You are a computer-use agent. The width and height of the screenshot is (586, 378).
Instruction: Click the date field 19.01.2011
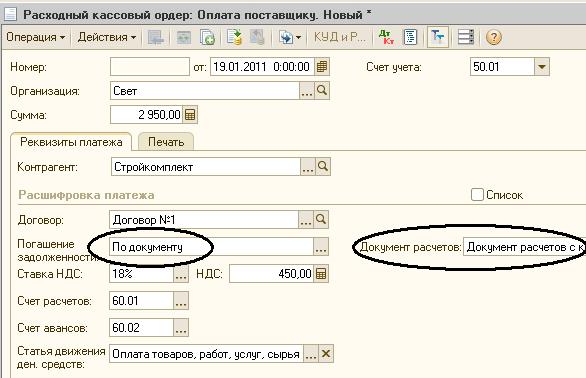(262, 67)
